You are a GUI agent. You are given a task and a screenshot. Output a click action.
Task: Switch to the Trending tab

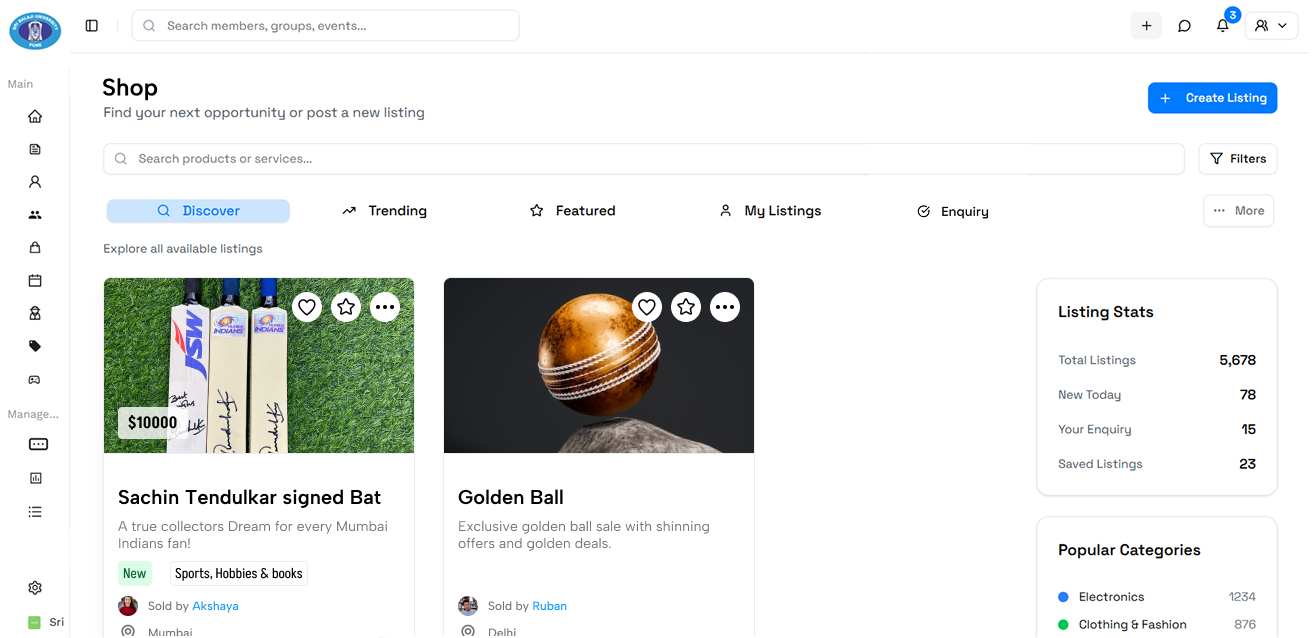coord(384,211)
